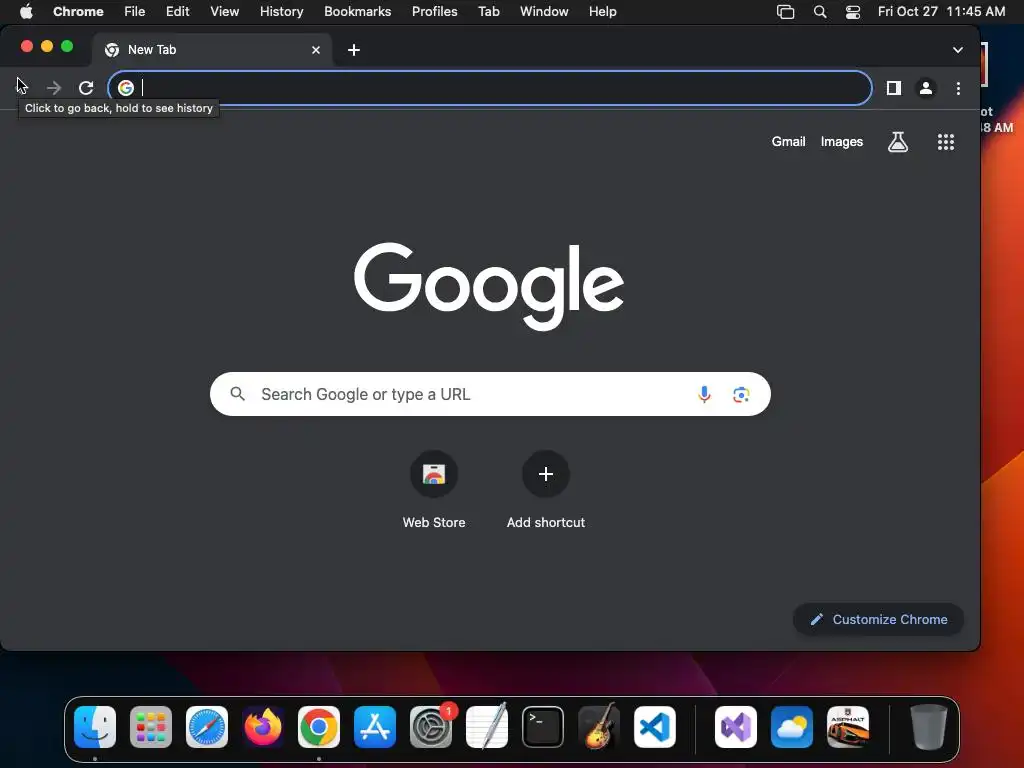Open Visual Studio from the dock
Viewport: 1024px width, 768px height.
pyautogui.click(x=736, y=727)
